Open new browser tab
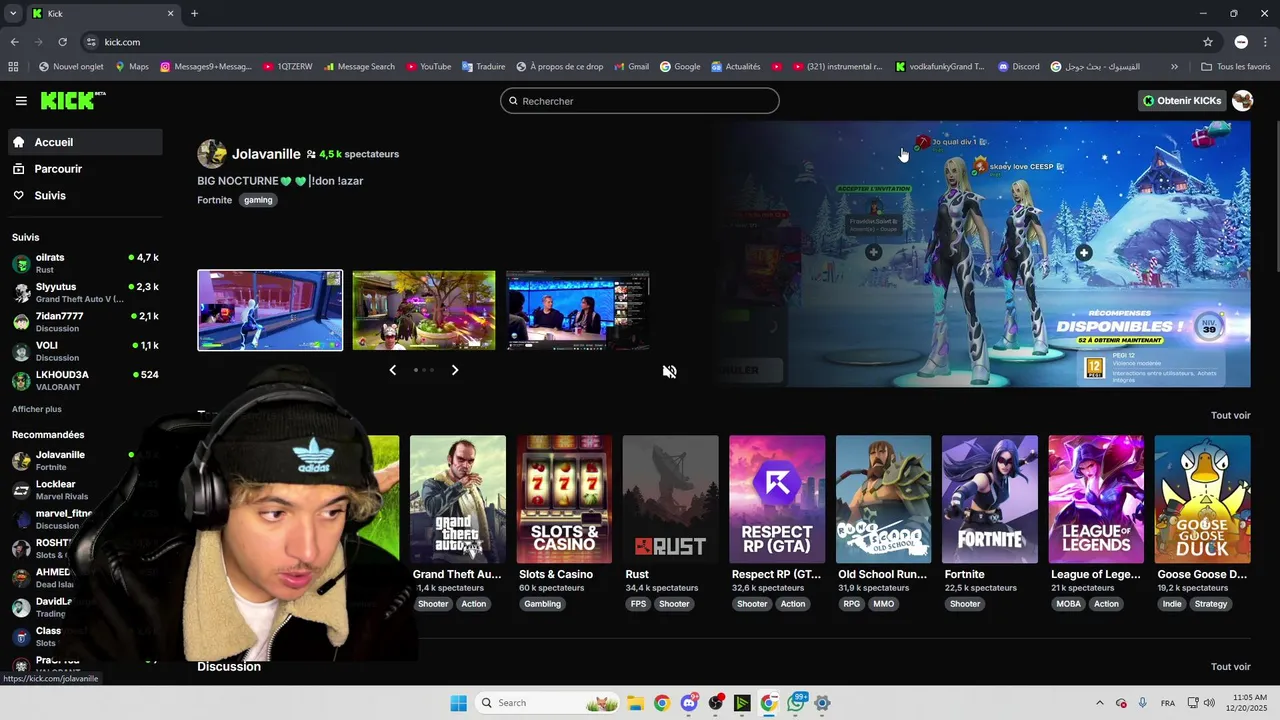The height and width of the screenshot is (720, 1280). click(x=194, y=13)
